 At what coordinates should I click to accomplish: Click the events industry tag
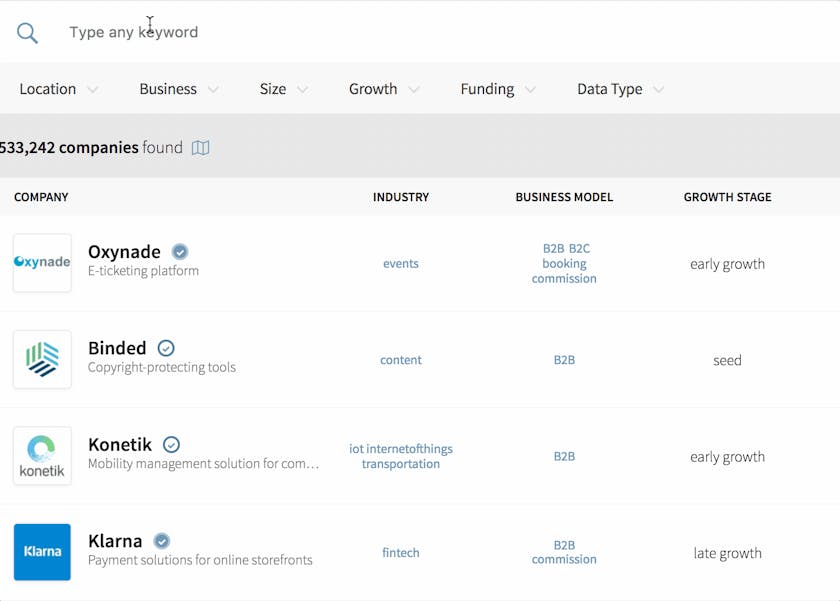[401, 264]
